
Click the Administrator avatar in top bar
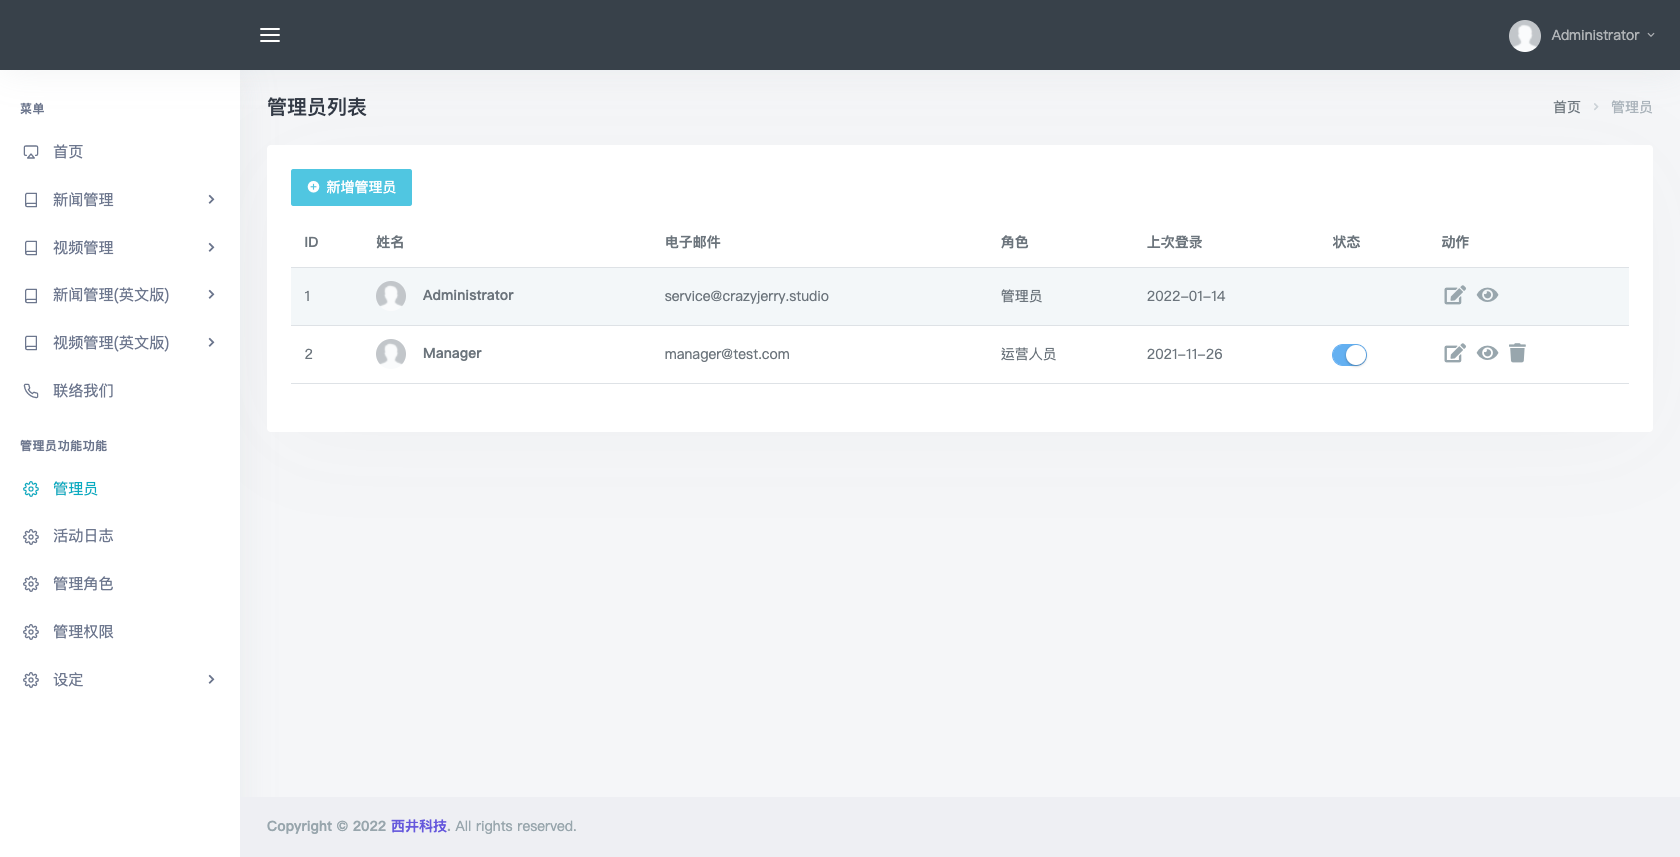tap(1524, 35)
